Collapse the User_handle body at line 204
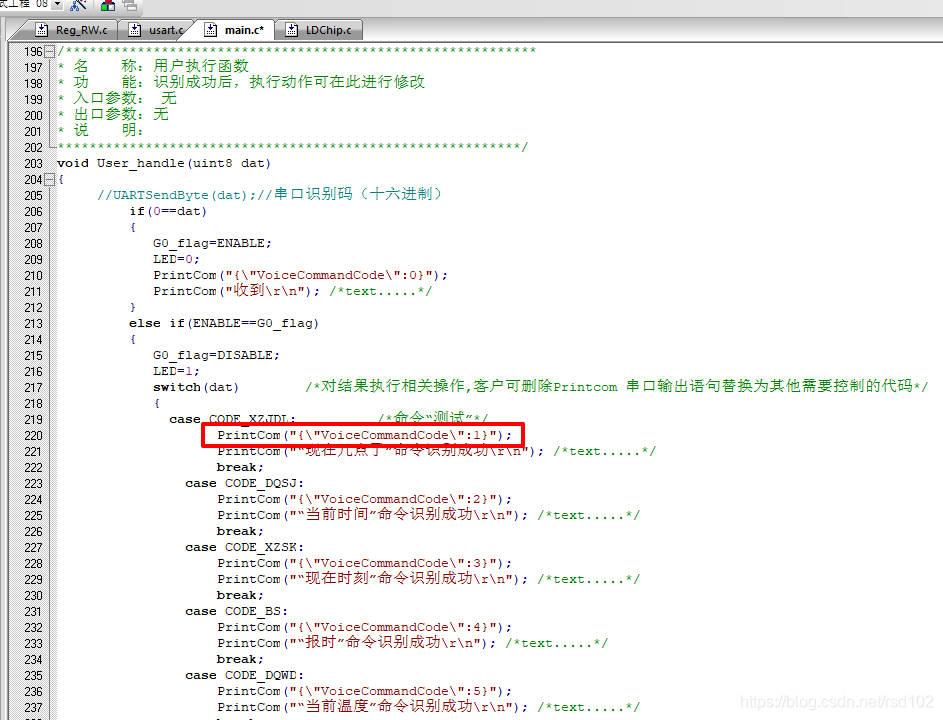 pyautogui.click(x=50, y=179)
